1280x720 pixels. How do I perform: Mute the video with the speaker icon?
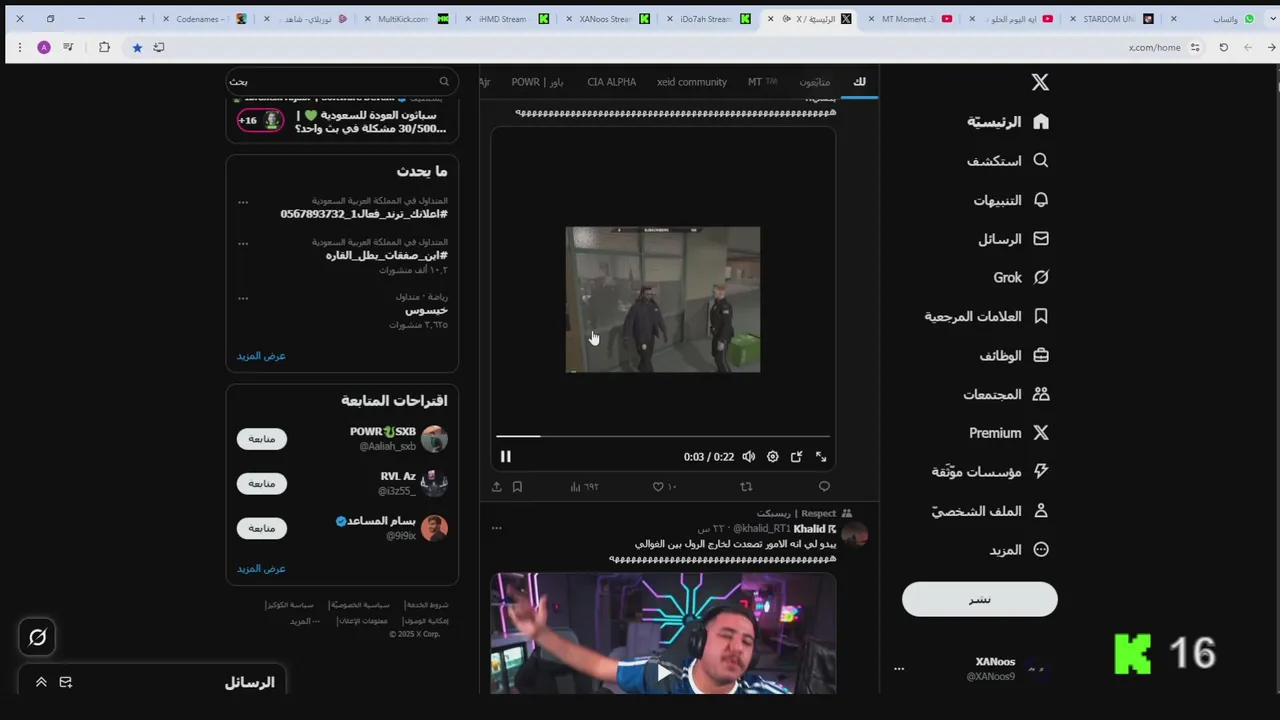tap(748, 457)
